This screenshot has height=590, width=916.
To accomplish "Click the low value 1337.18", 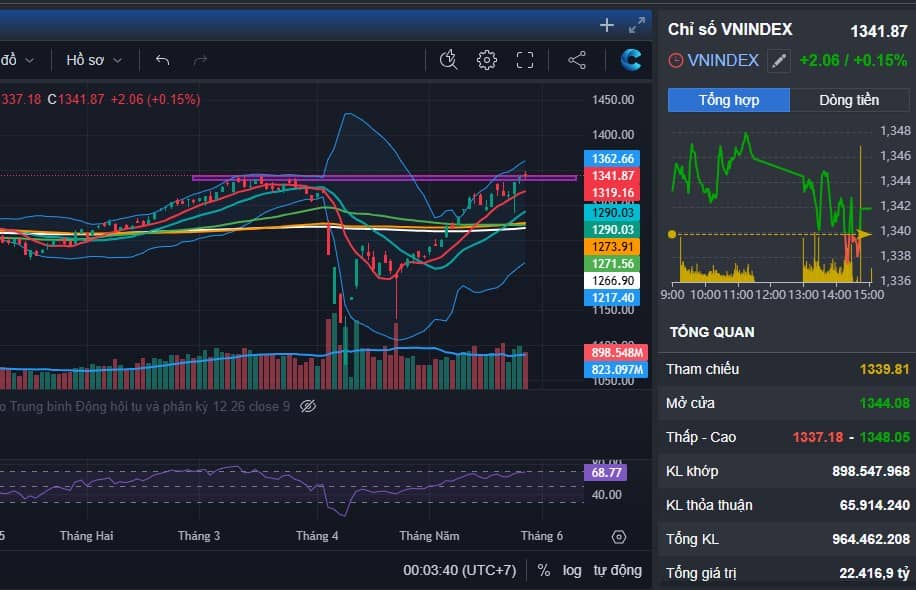I will 818,437.
